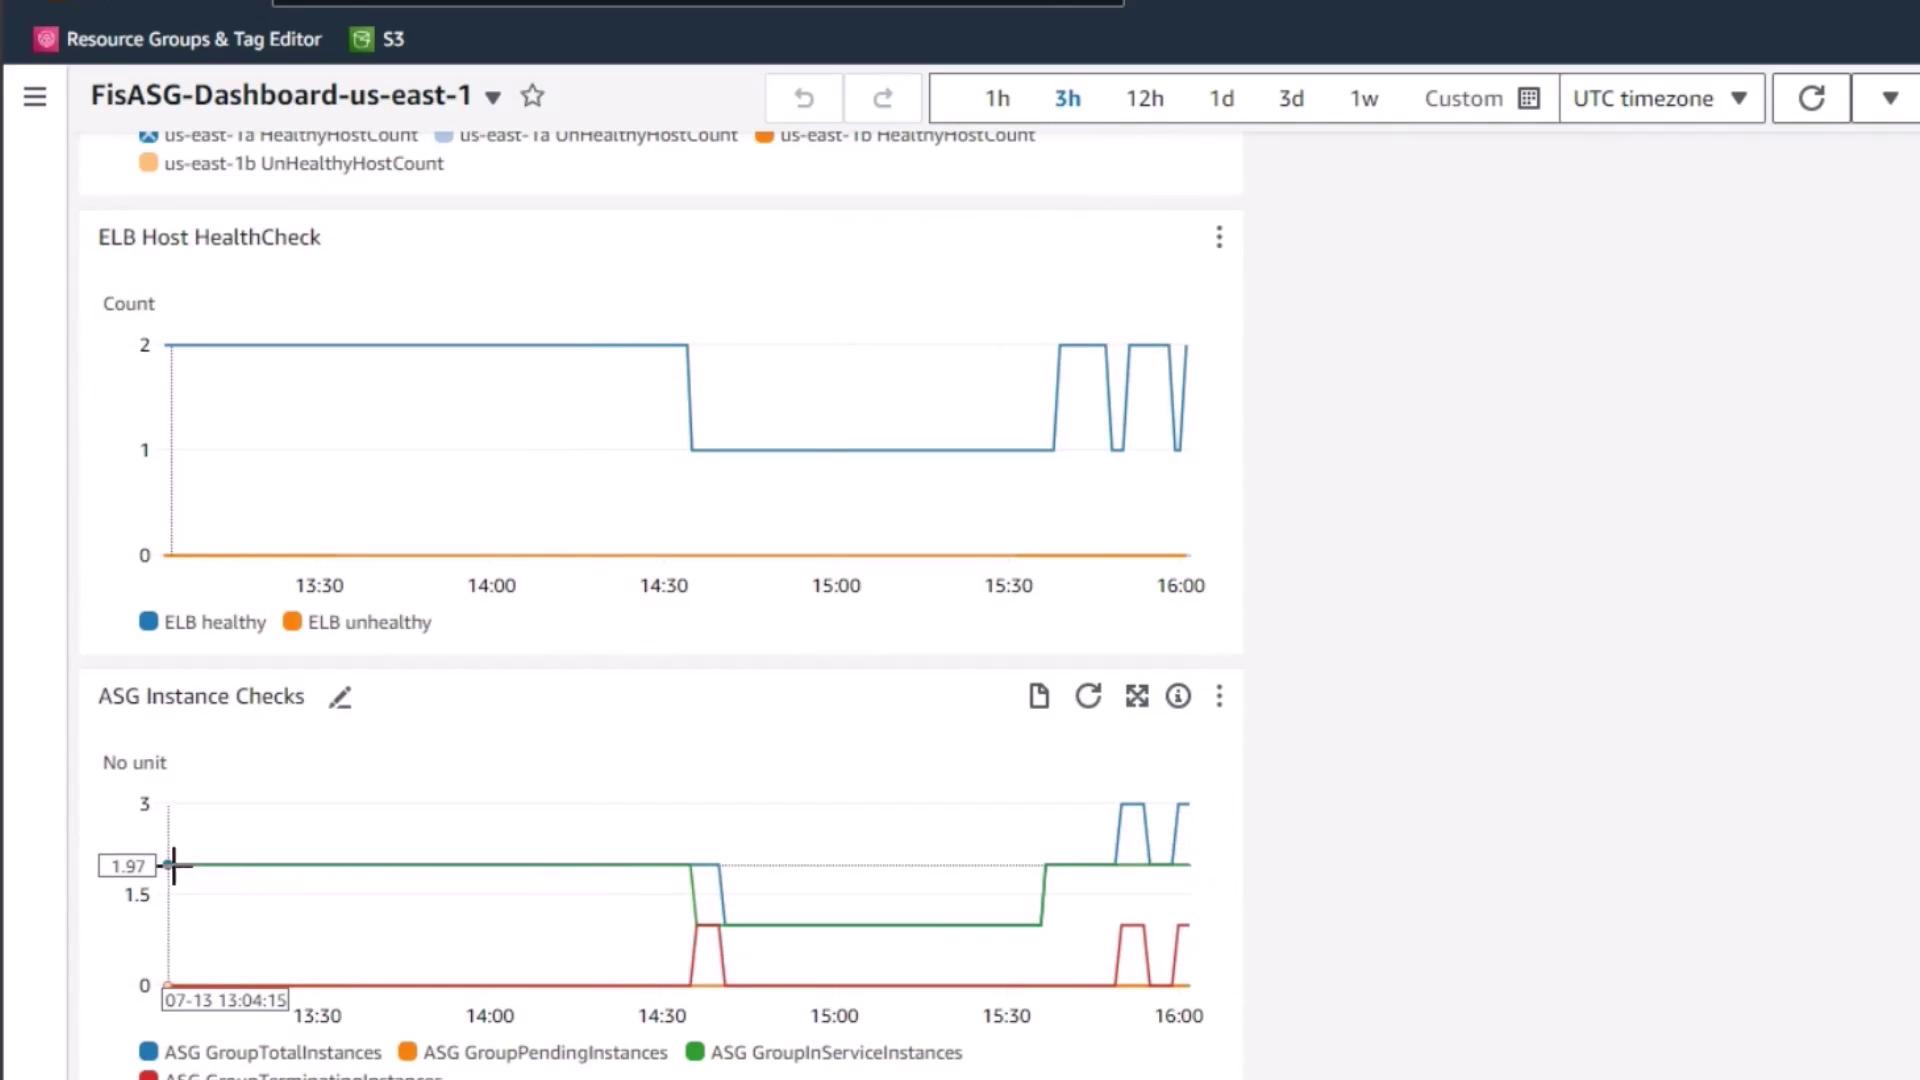Select the 1h time range
This screenshot has width=1920, height=1080.
tap(997, 98)
